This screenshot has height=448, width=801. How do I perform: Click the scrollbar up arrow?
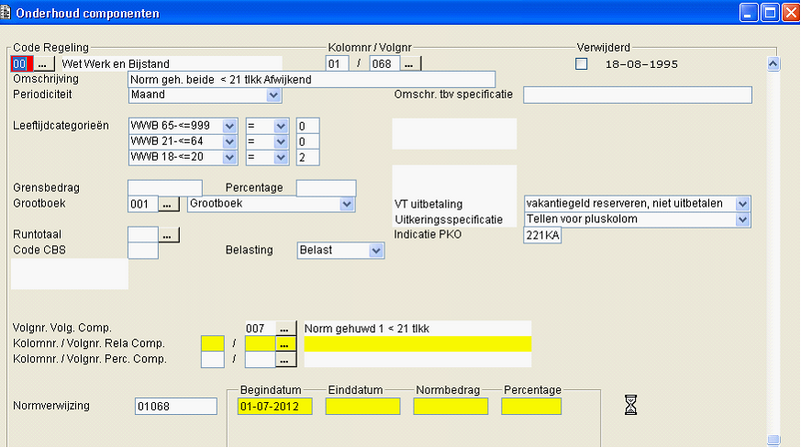pyautogui.click(x=773, y=64)
